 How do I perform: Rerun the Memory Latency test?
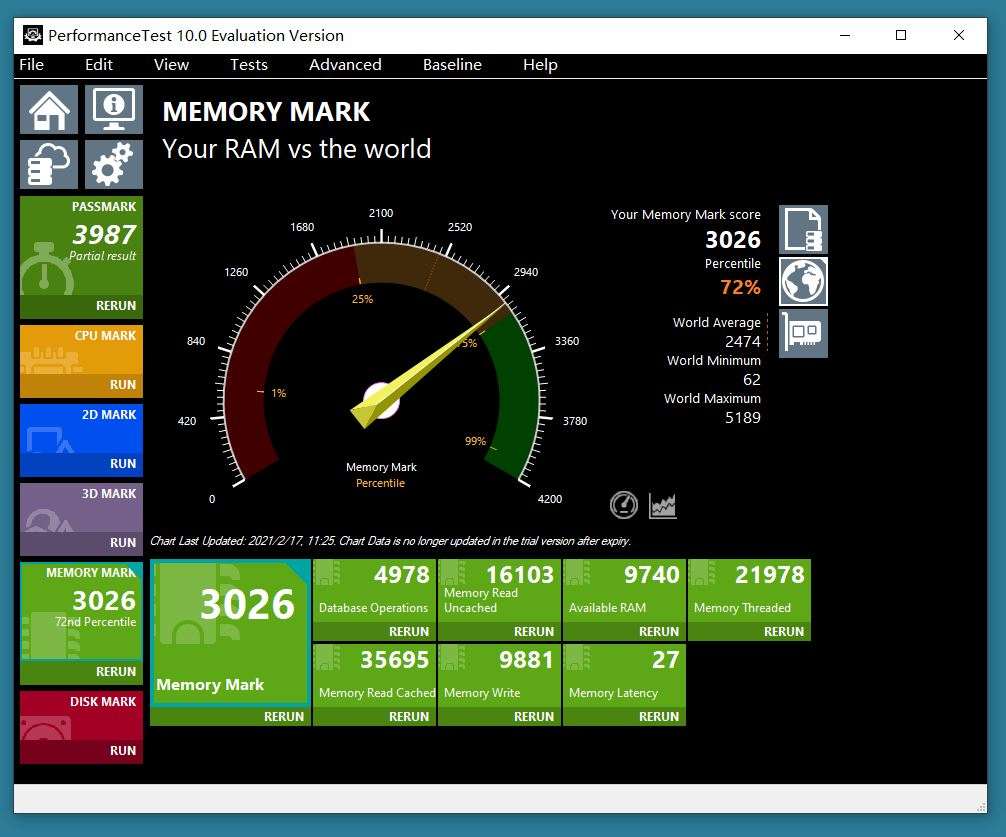click(x=659, y=716)
